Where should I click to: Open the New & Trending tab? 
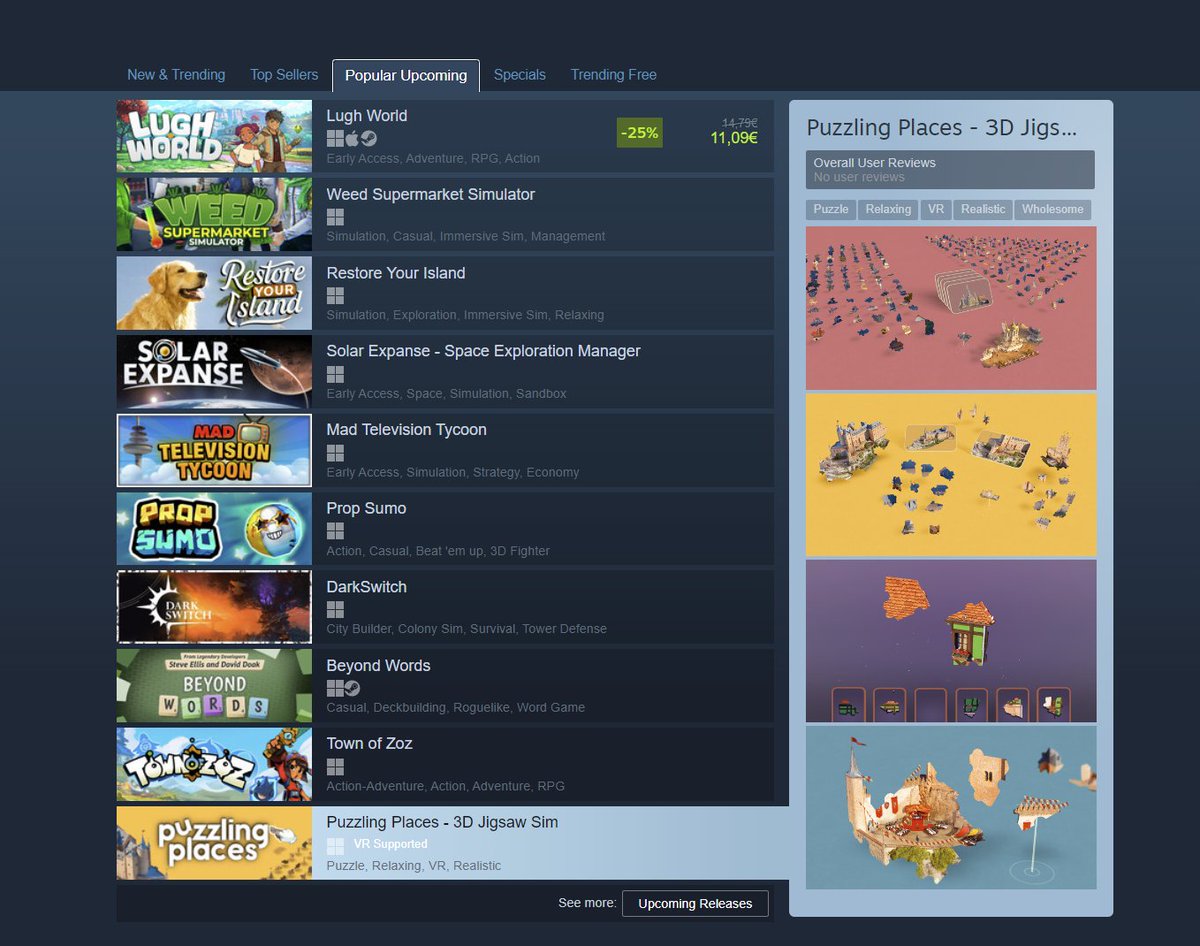(x=176, y=74)
